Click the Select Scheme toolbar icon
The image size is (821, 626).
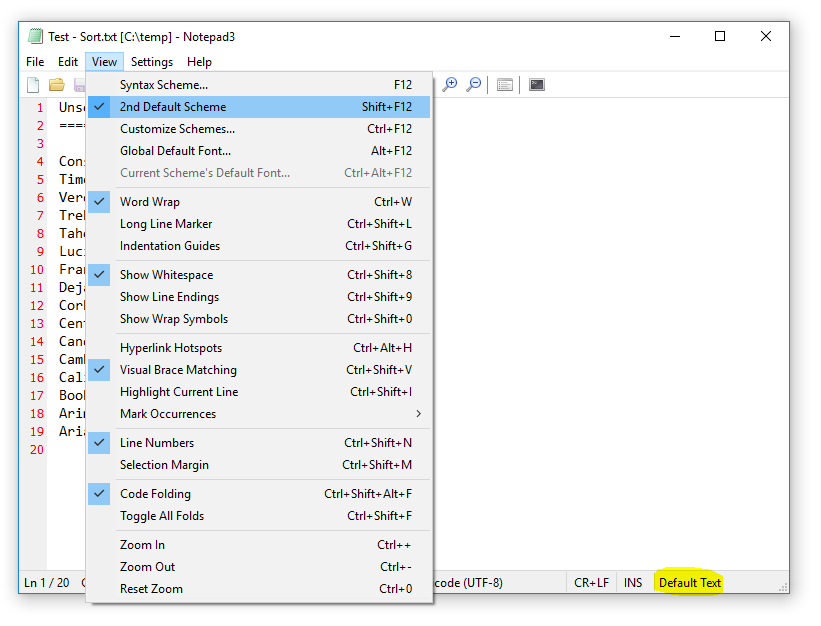click(x=505, y=85)
